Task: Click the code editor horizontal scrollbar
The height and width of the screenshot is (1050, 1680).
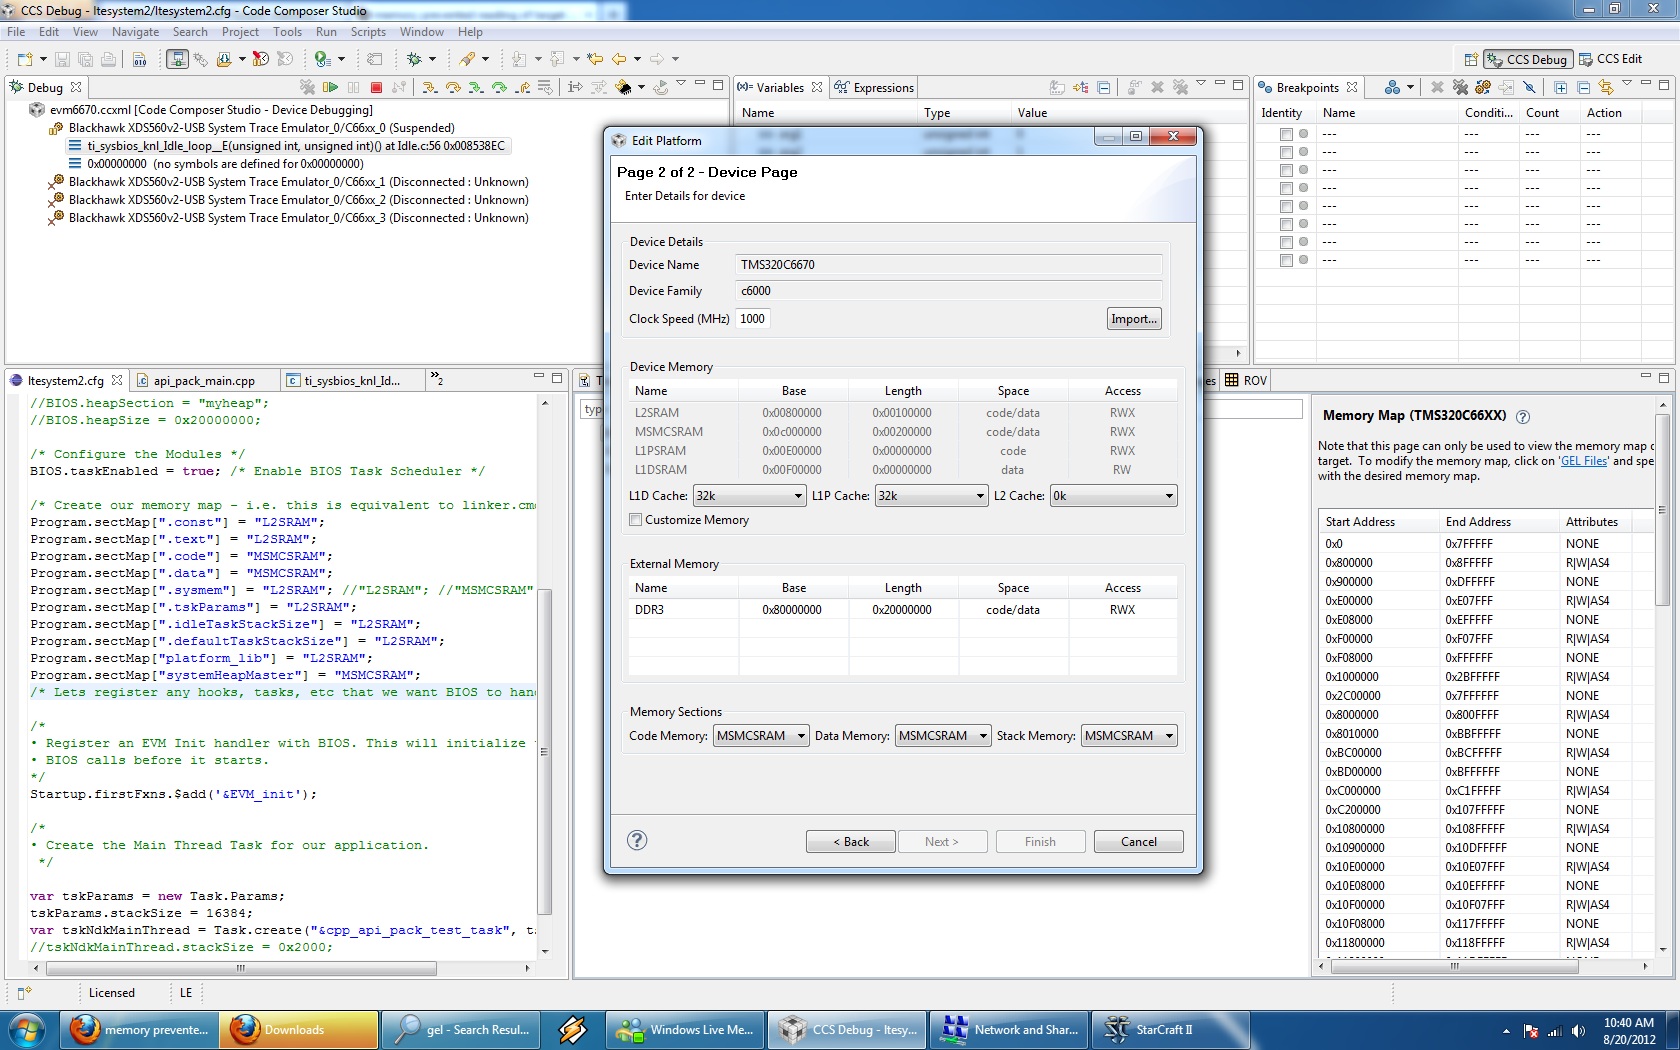Action: [240, 968]
